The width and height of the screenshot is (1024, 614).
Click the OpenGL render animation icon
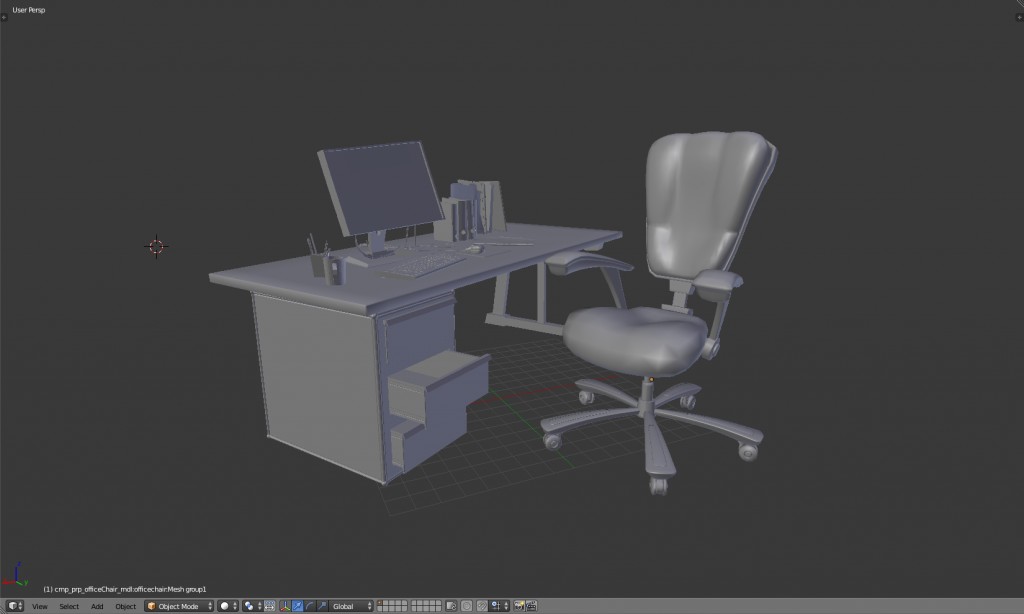point(531,605)
